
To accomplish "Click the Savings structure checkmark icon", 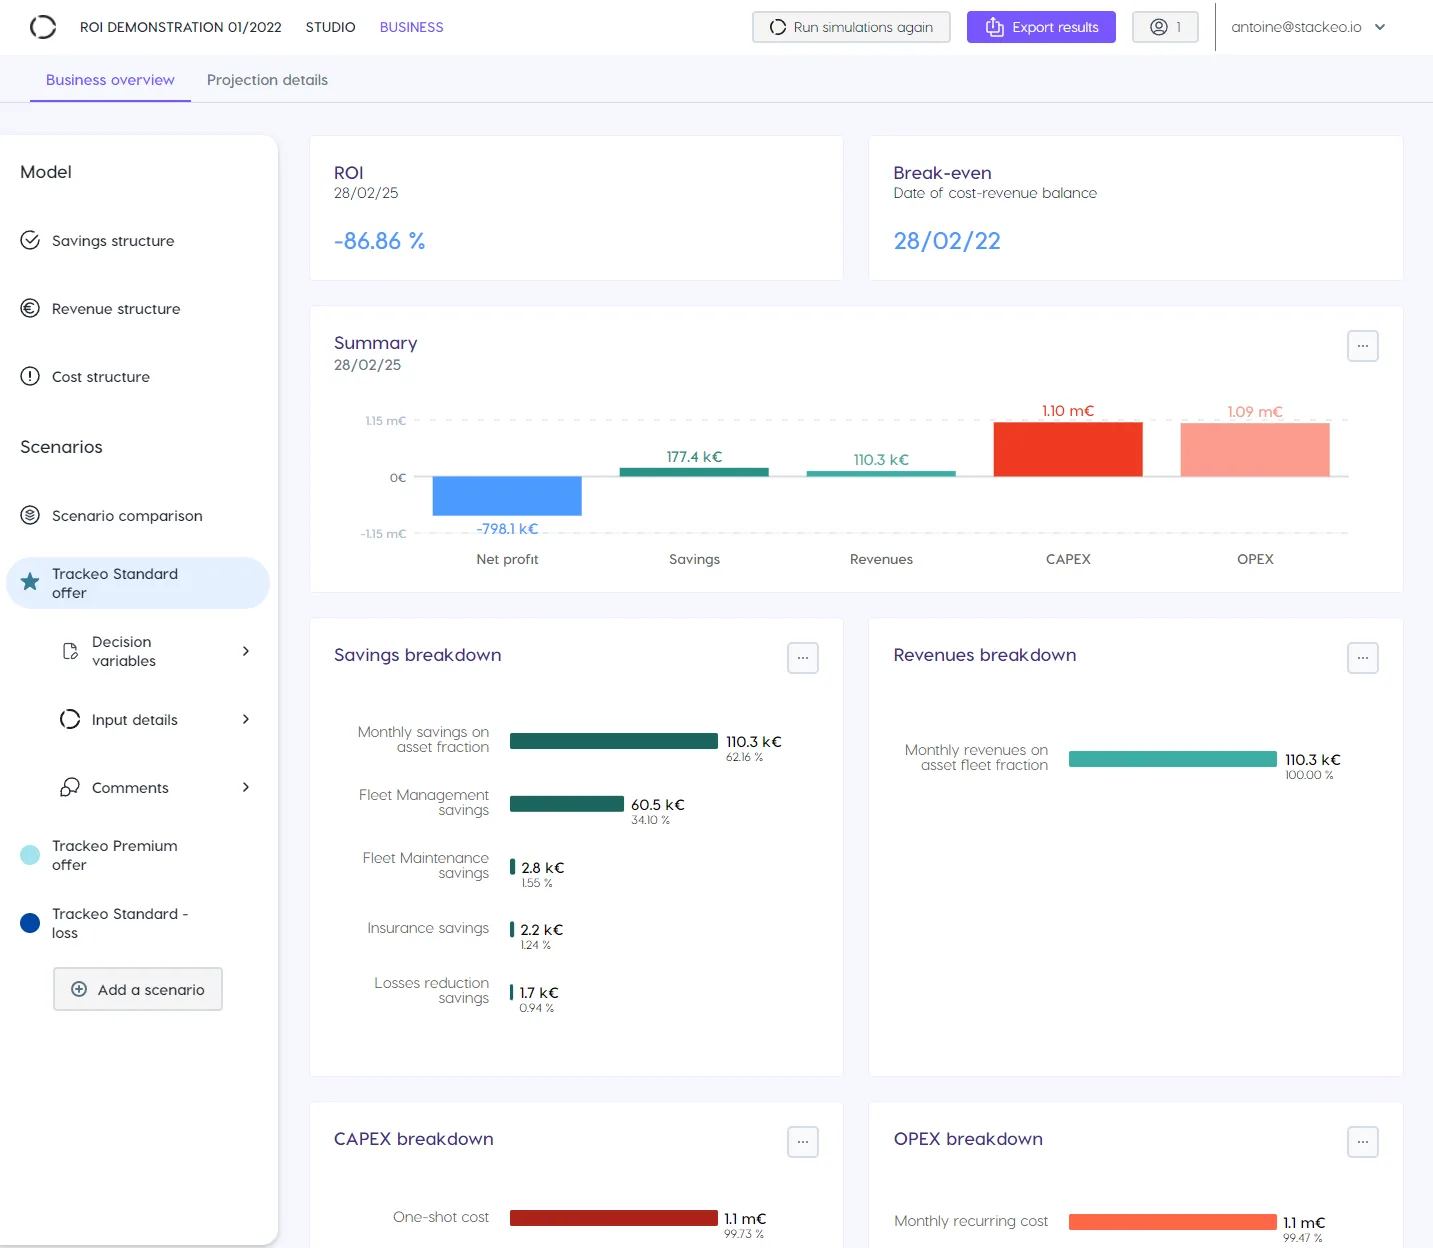I will [30, 240].
